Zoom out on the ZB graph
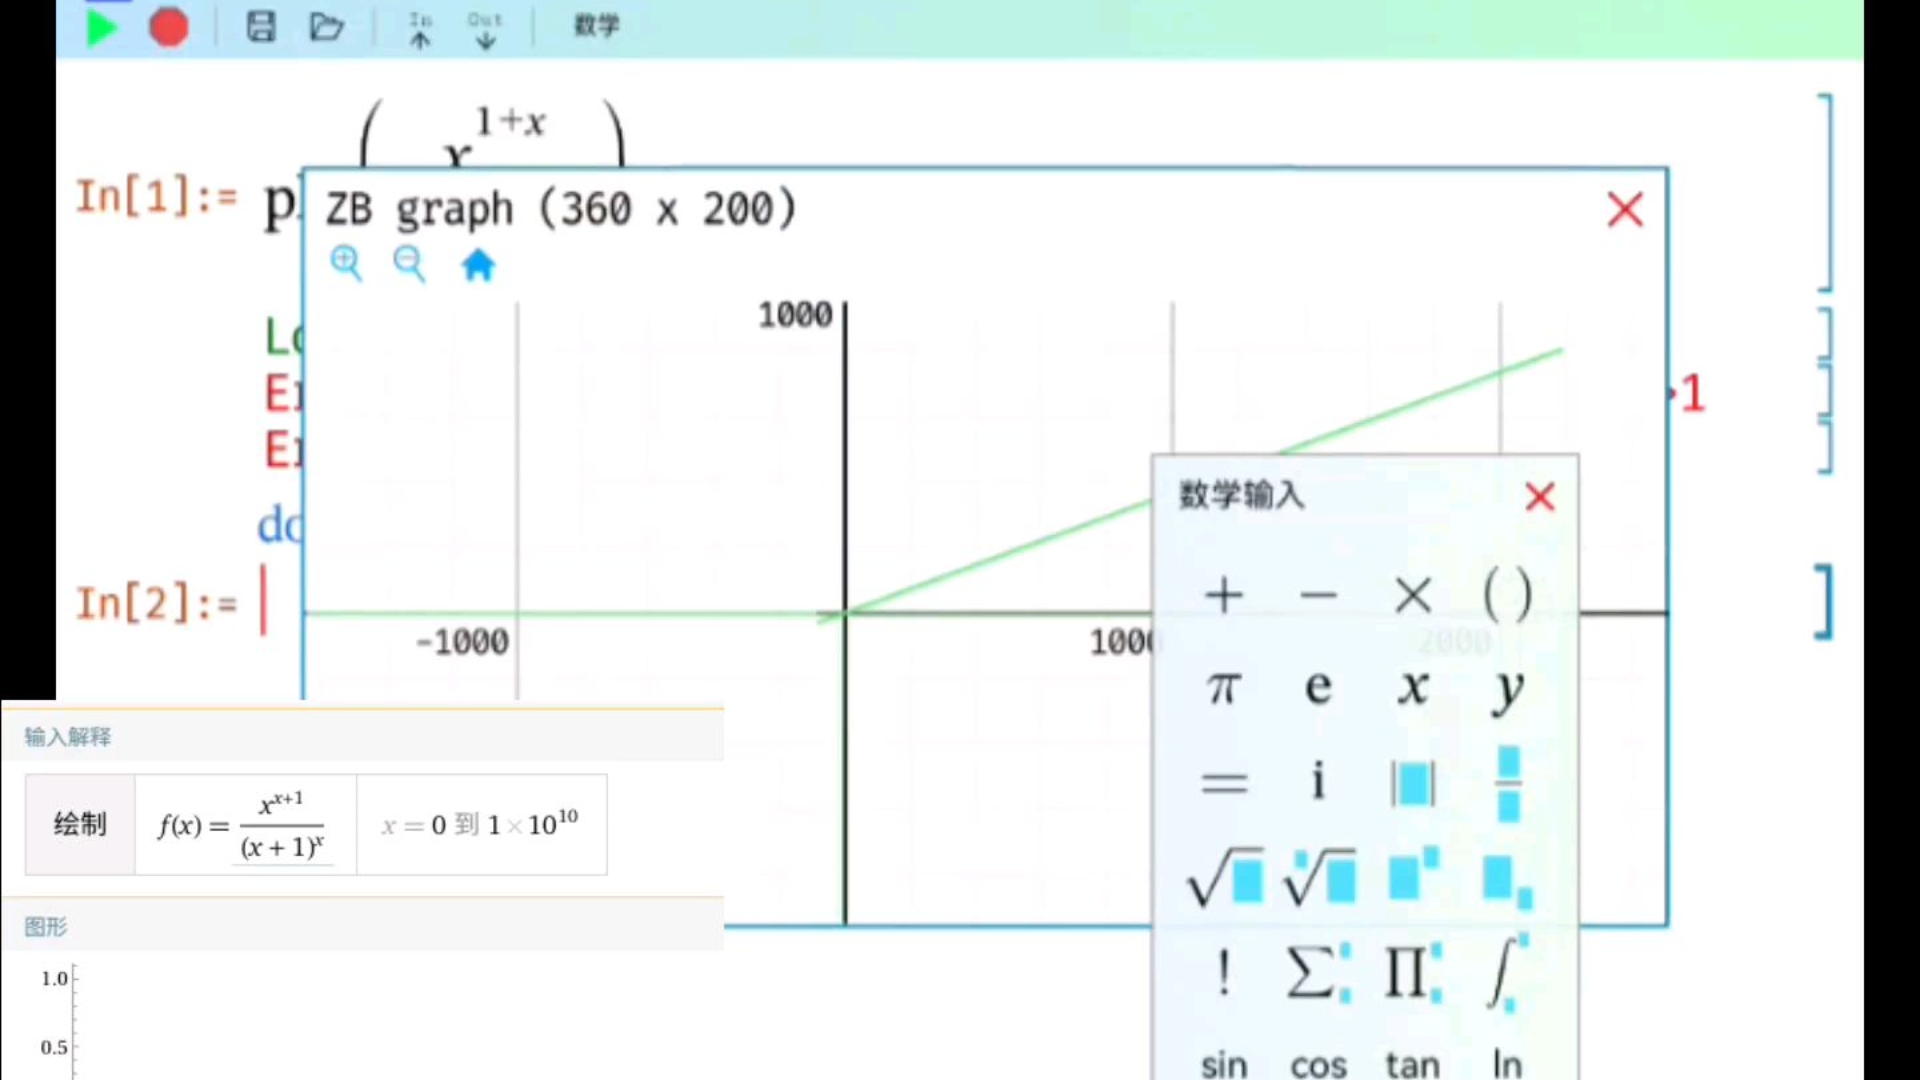 (409, 264)
